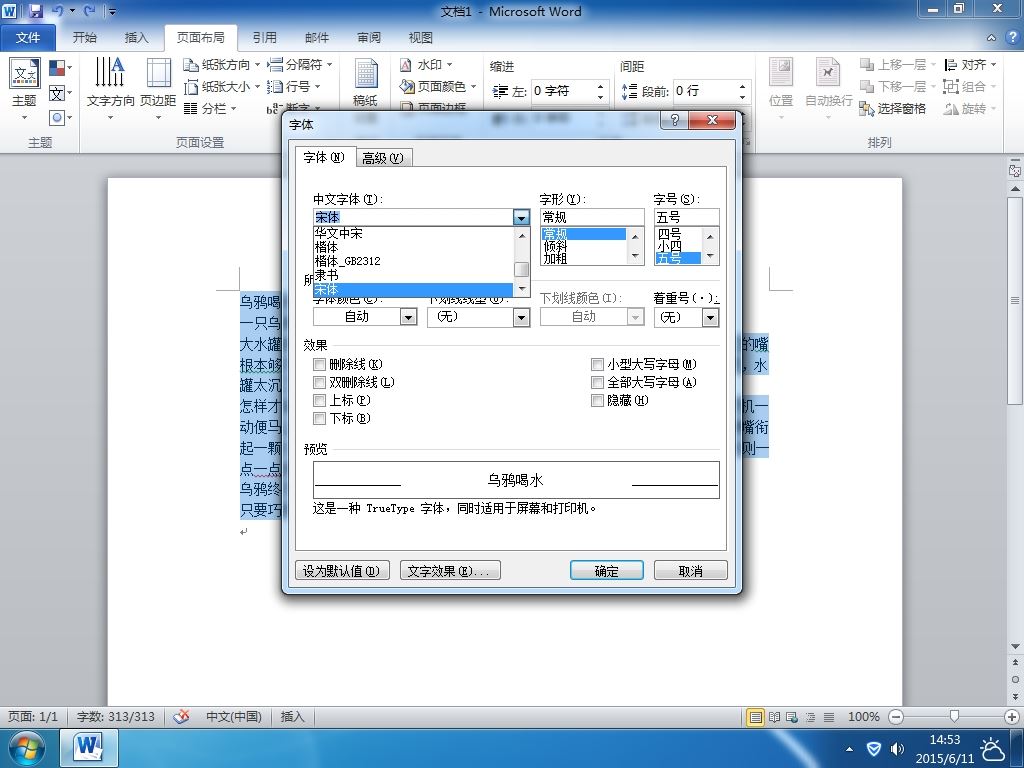Open the File (文件) tab
This screenshot has height=768, width=1024.
[x=27, y=38]
